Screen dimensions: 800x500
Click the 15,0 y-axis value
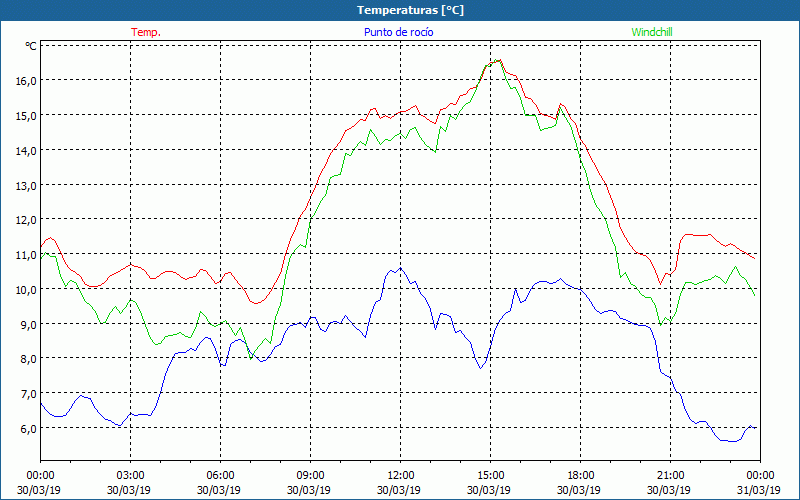(x=26, y=115)
